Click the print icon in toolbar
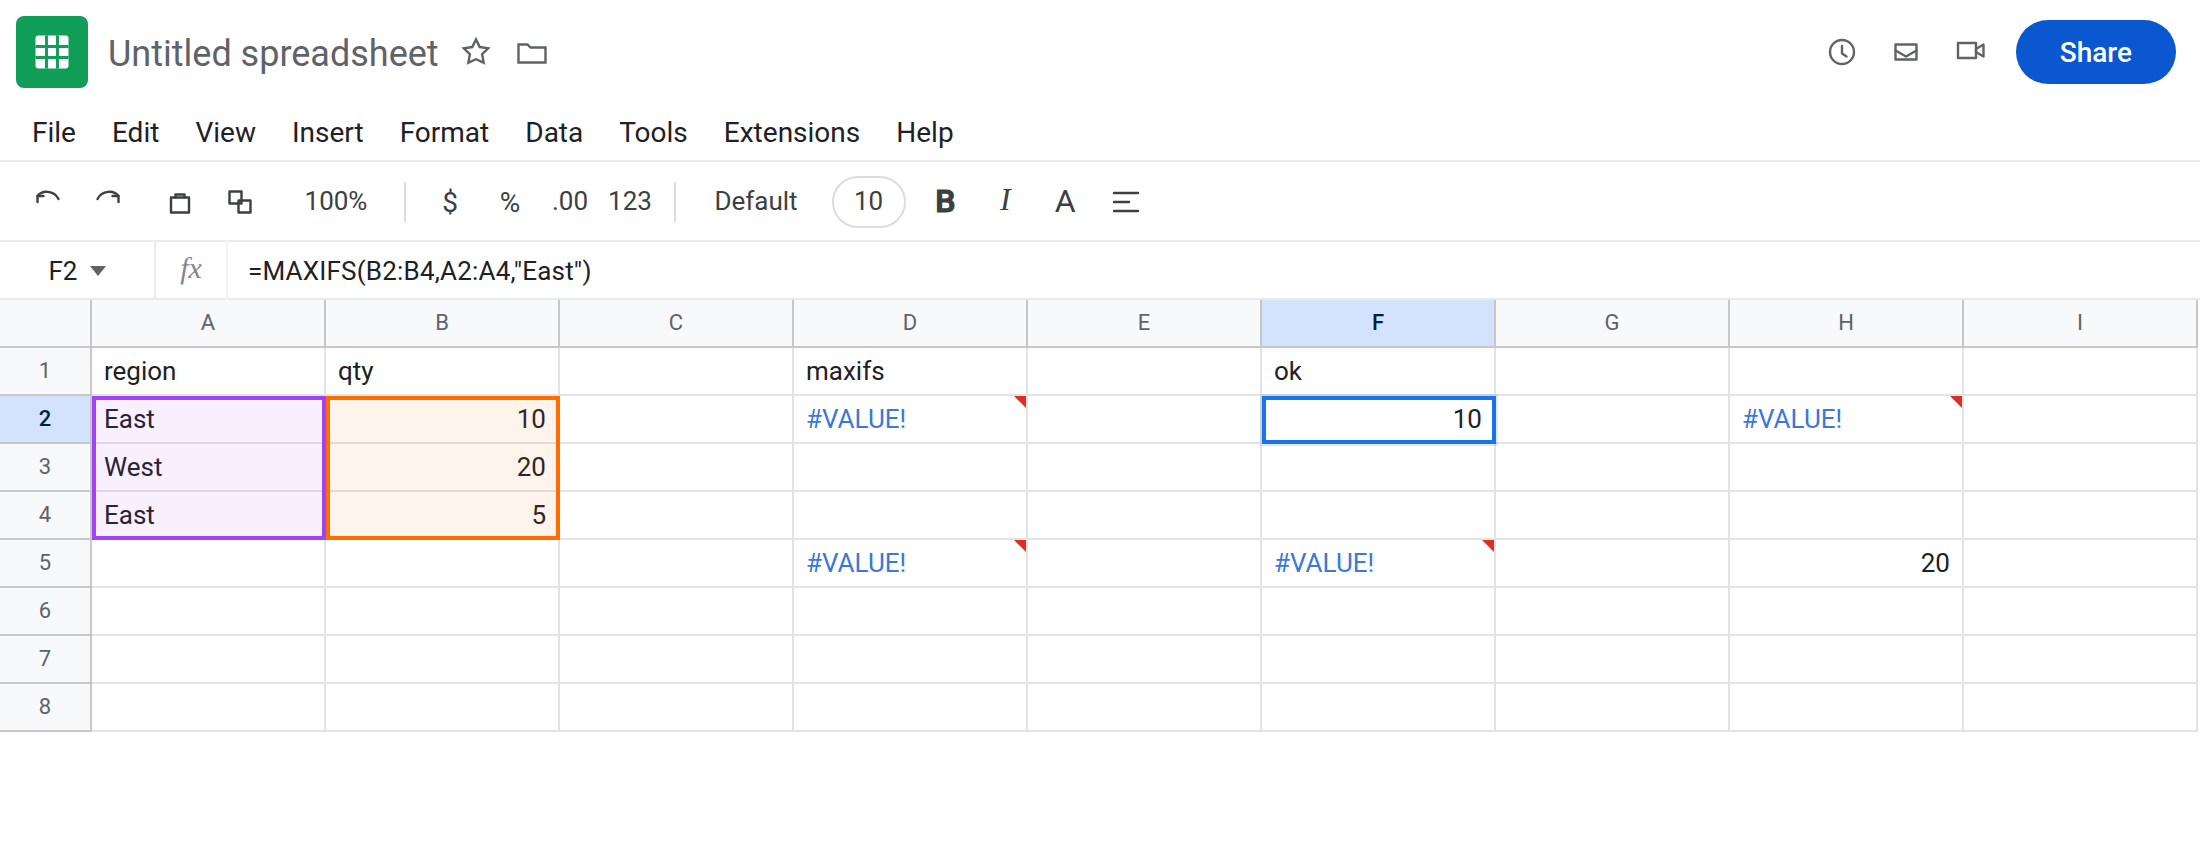The image size is (2200, 860). (180, 202)
